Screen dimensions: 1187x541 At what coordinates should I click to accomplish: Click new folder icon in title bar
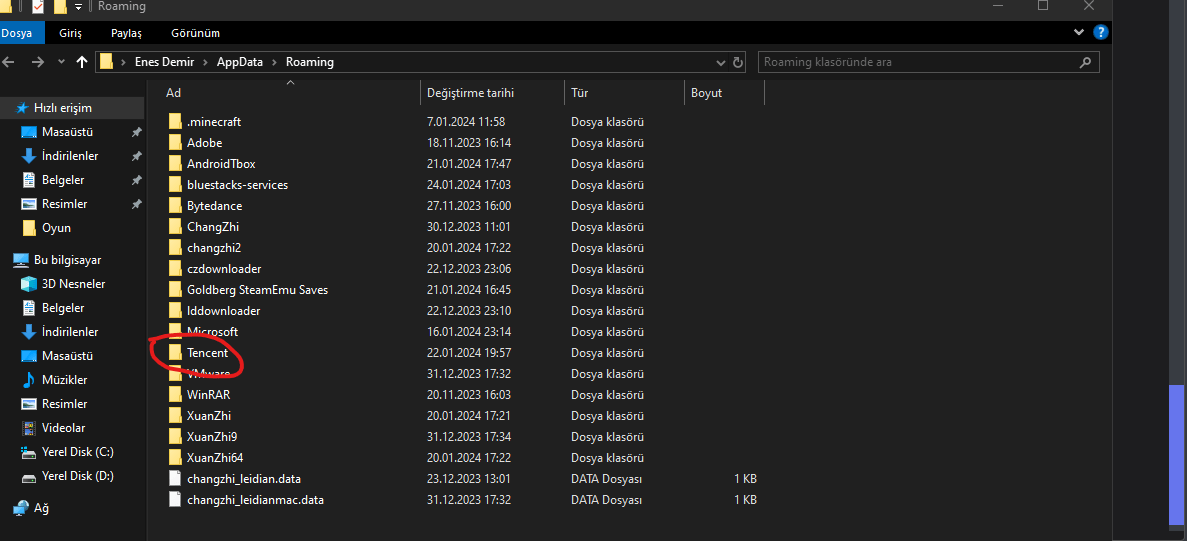coord(61,7)
